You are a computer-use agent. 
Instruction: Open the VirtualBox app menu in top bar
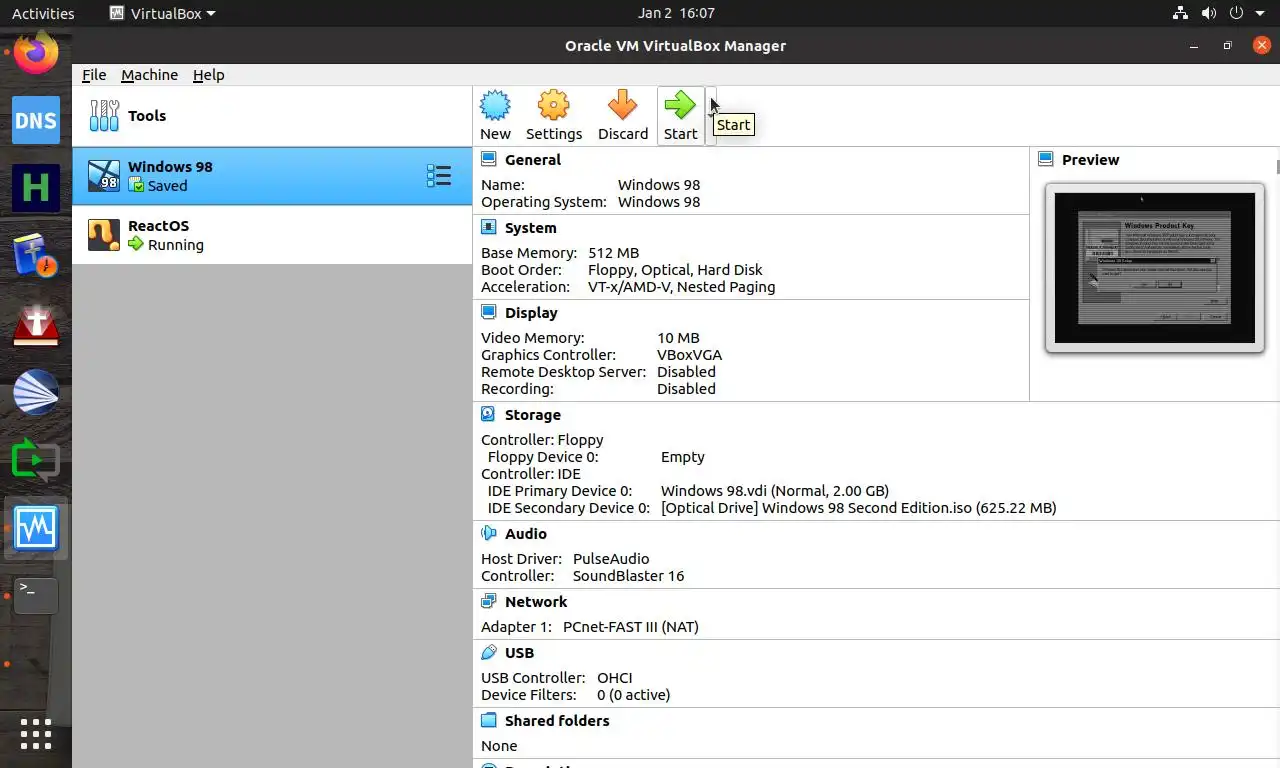pyautogui.click(x=161, y=13)
